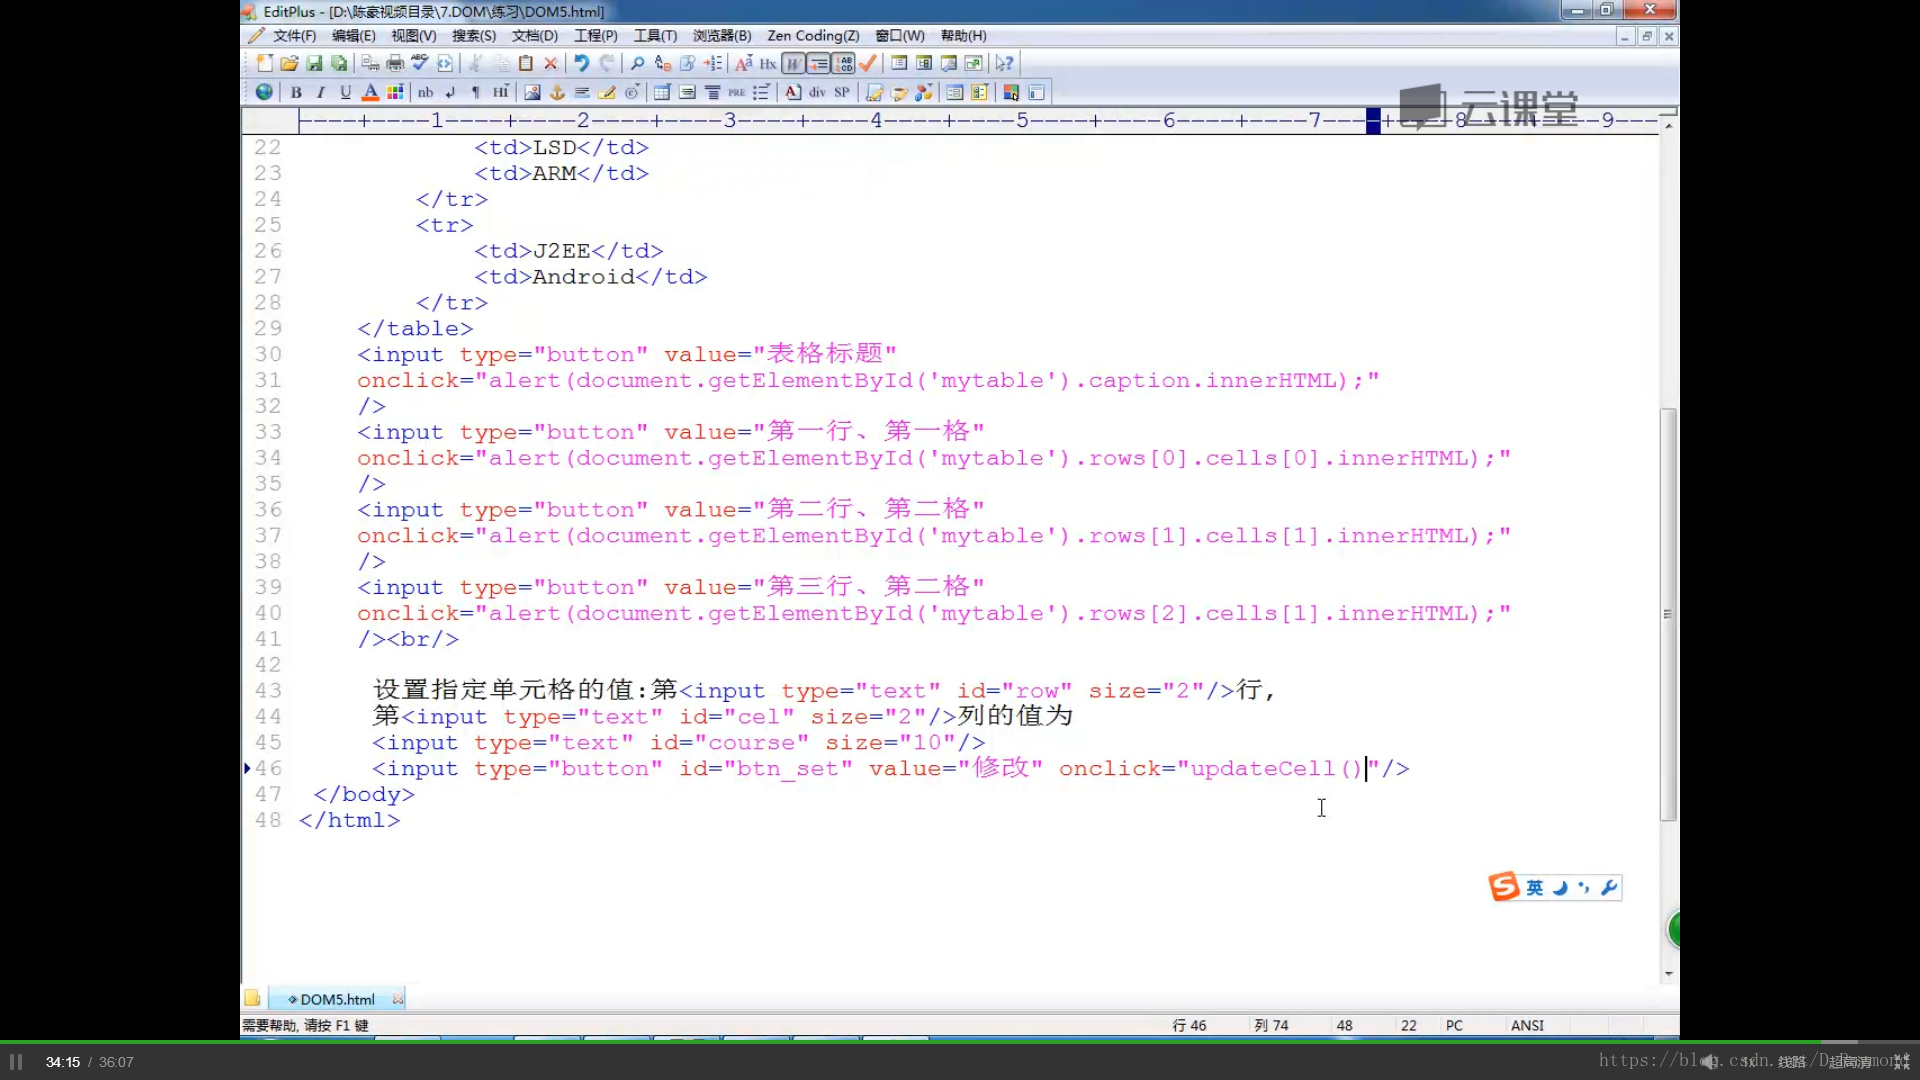Toggle auto indent in the toolbar
This screenshot has width=1920, height=1080.
(818, 63)
